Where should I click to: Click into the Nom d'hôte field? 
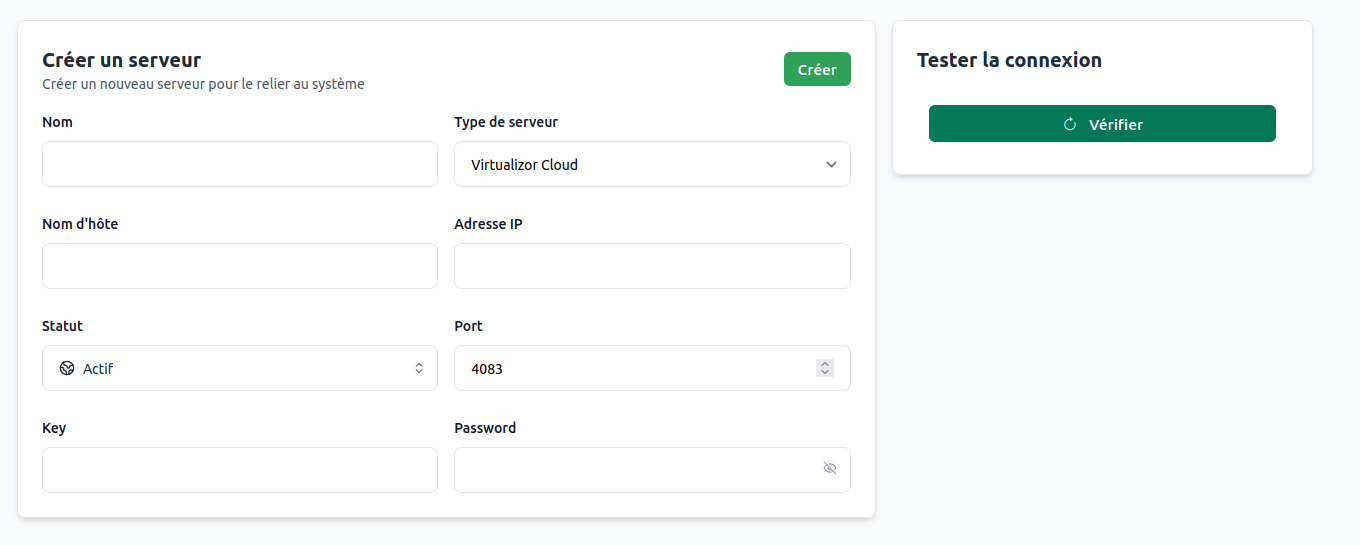[x=240, y=266]
